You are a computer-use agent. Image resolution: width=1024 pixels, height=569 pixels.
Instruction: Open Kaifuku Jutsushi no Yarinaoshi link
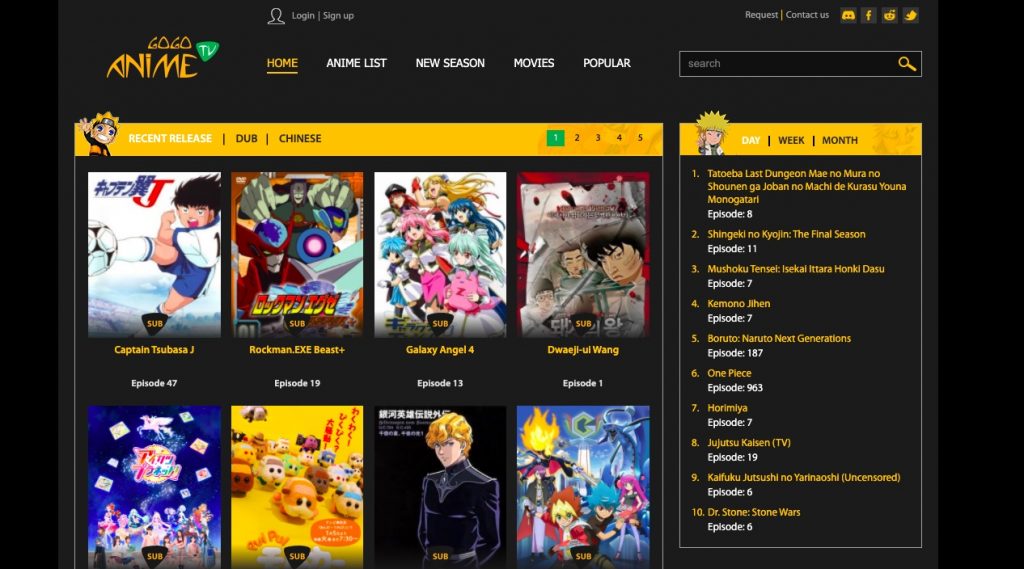pyautogui.click(x=804, y=478)
